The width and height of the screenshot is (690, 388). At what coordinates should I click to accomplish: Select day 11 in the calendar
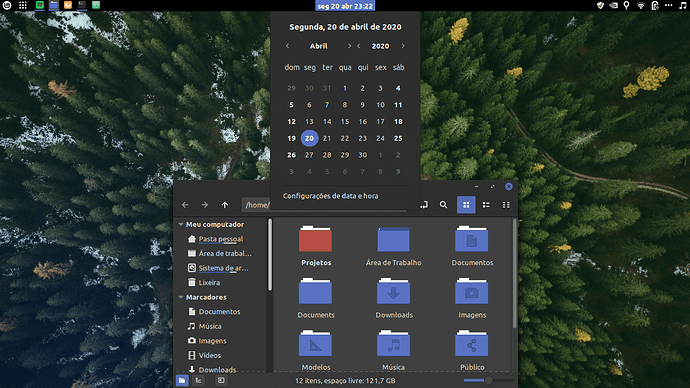click(398, 105)
